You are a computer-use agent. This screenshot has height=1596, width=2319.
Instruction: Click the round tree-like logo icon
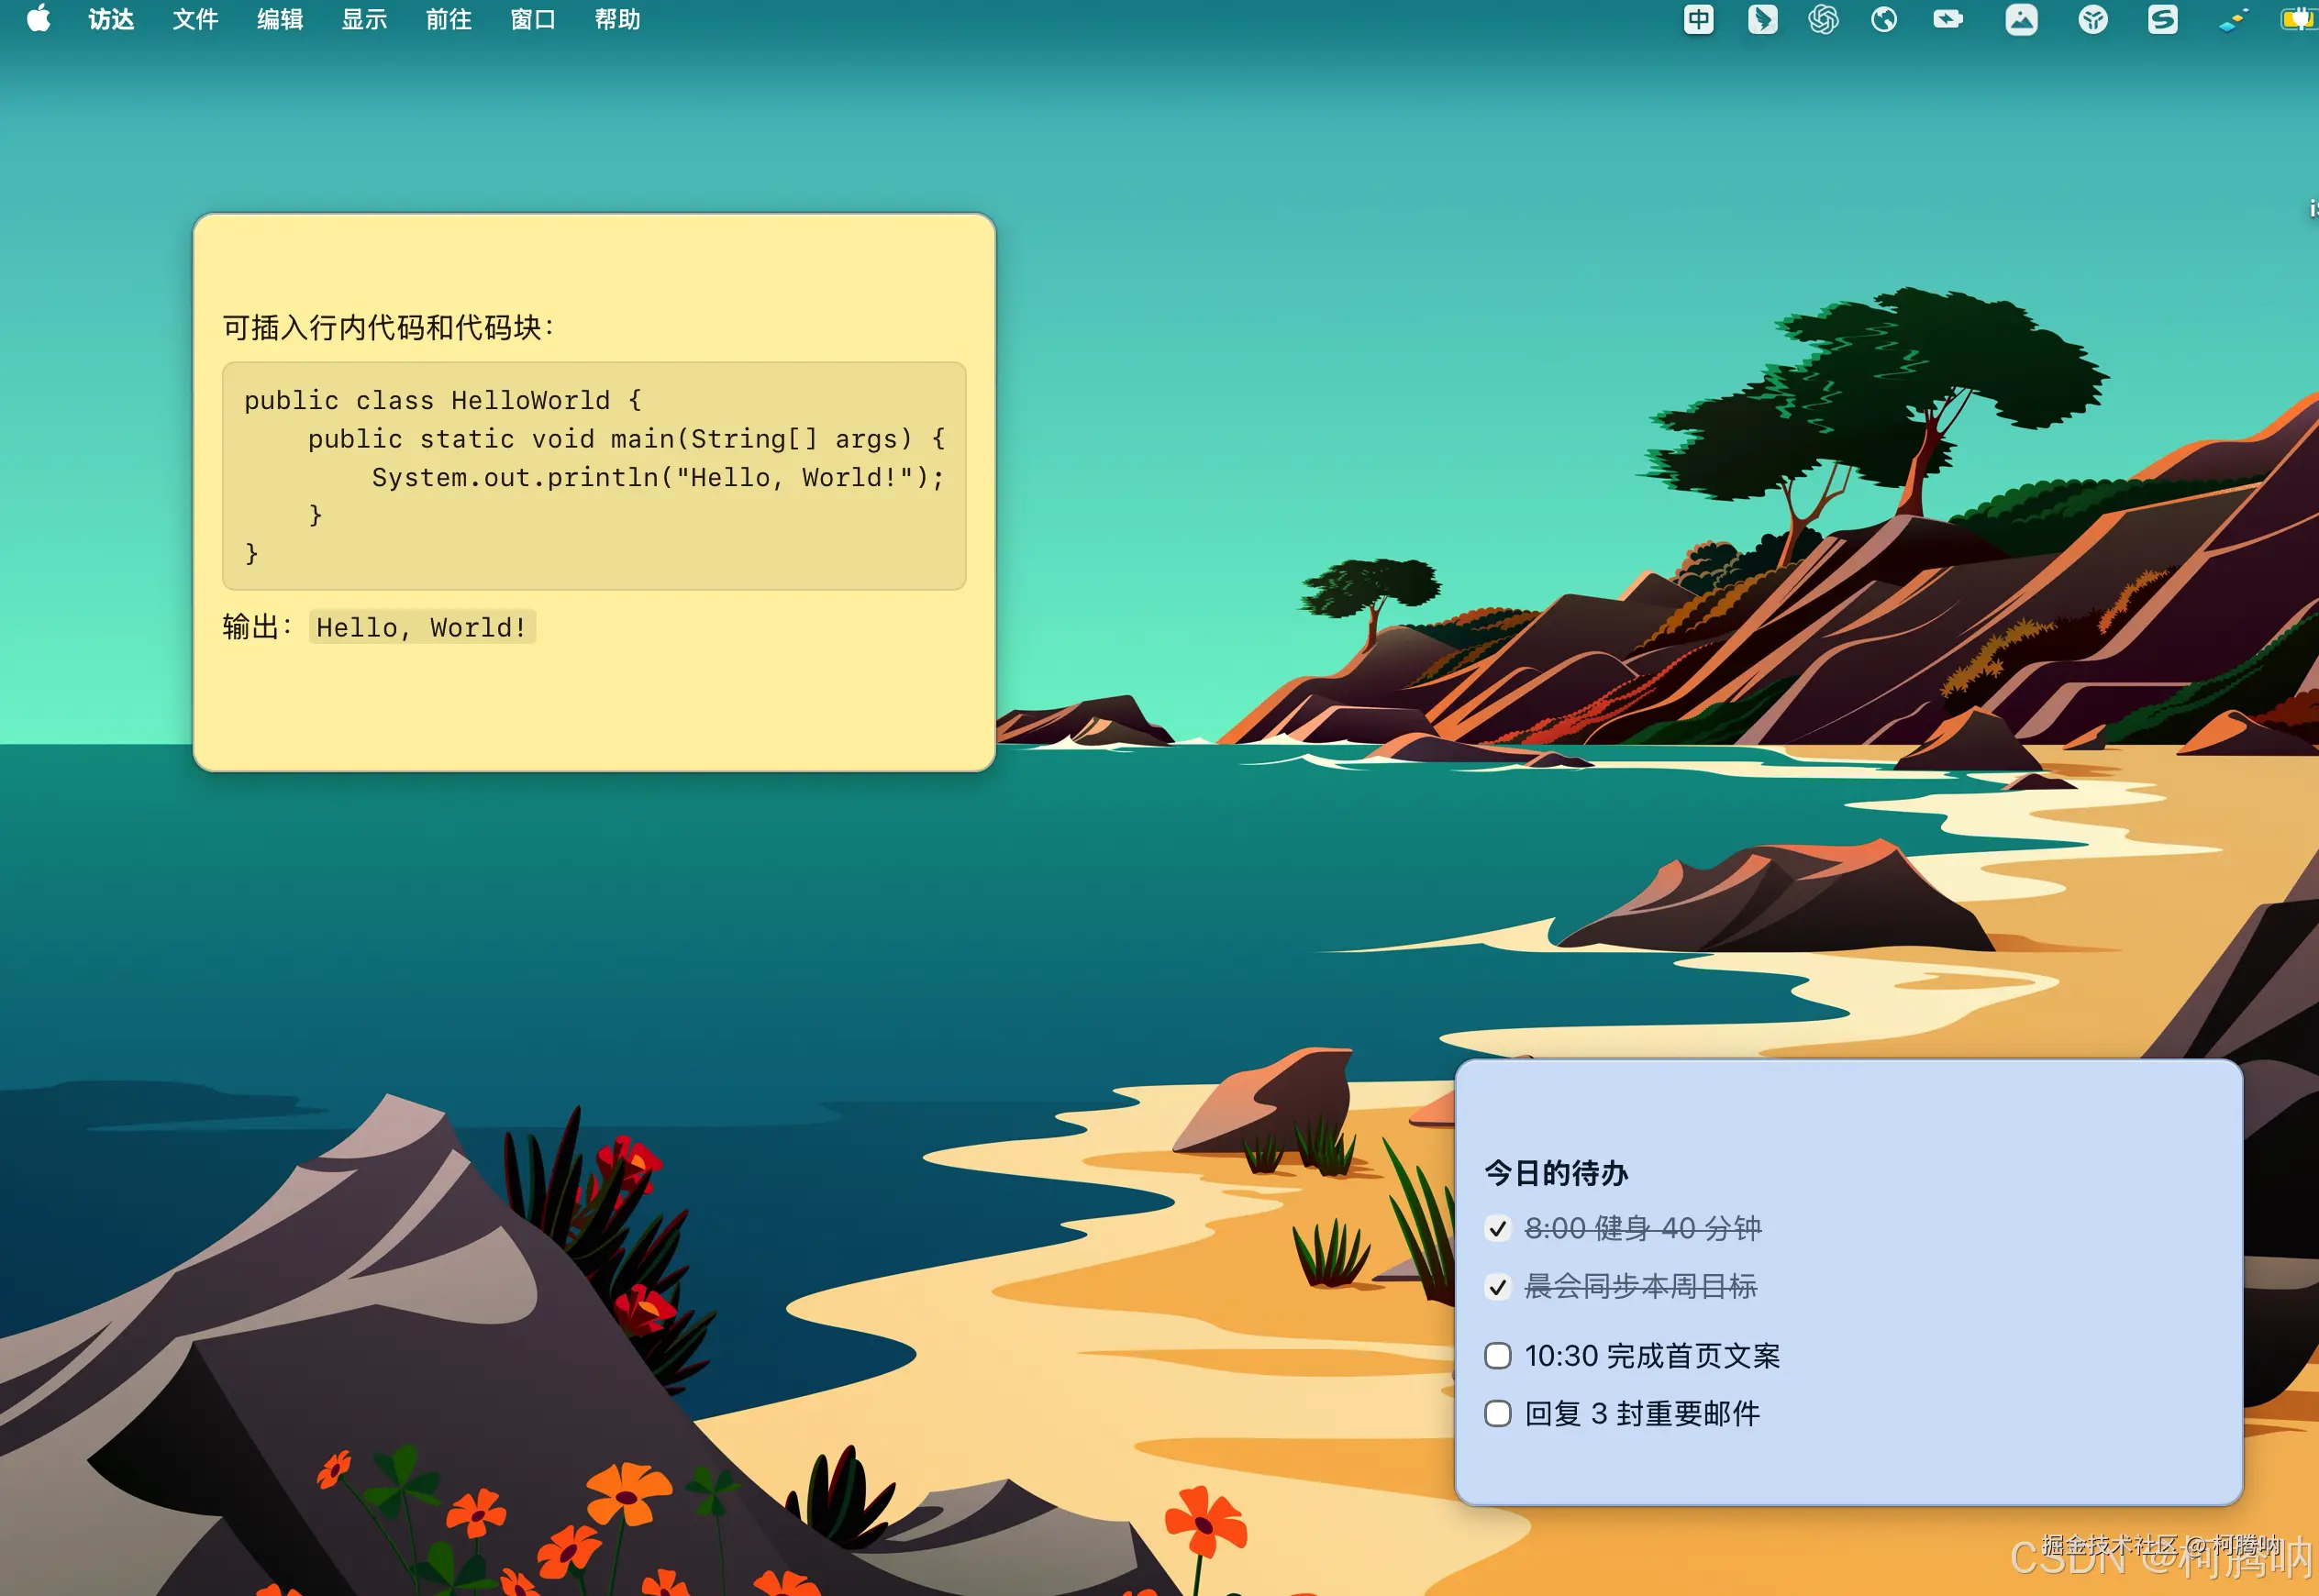pyautogui.click(x=2092, y=19)
